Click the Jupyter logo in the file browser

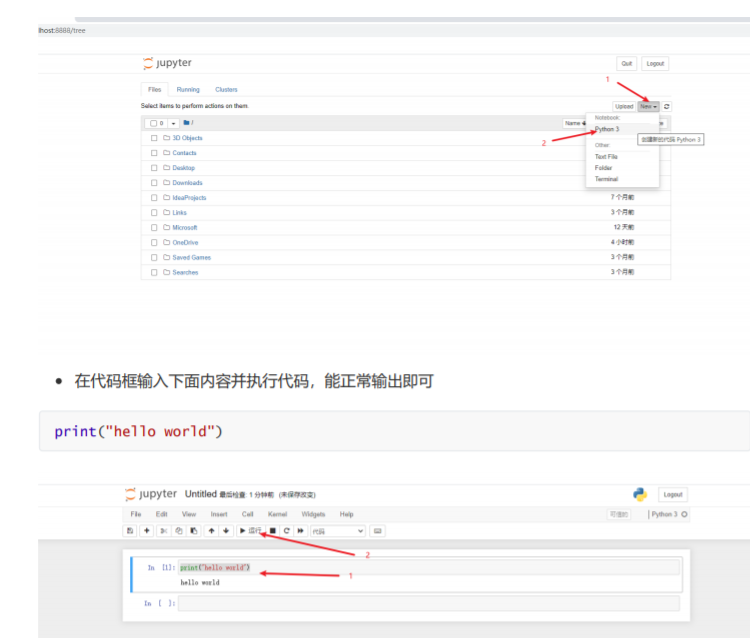click(167, 63)
